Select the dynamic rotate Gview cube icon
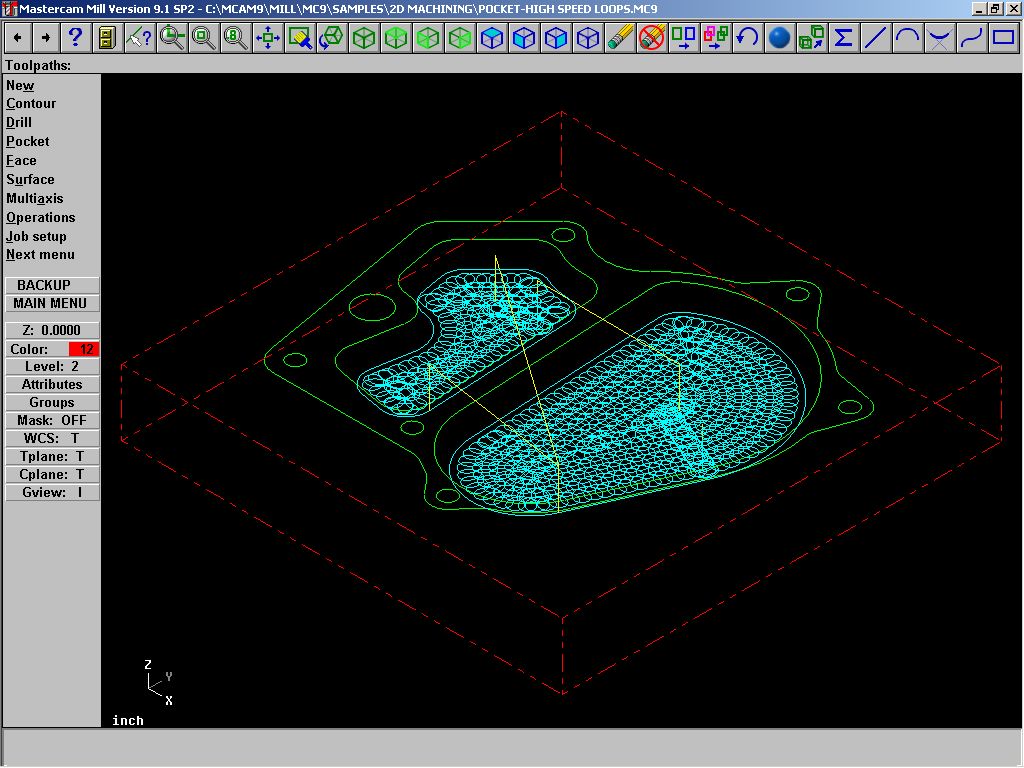This screenshot has width=1024, height=768. coord(332,38)
